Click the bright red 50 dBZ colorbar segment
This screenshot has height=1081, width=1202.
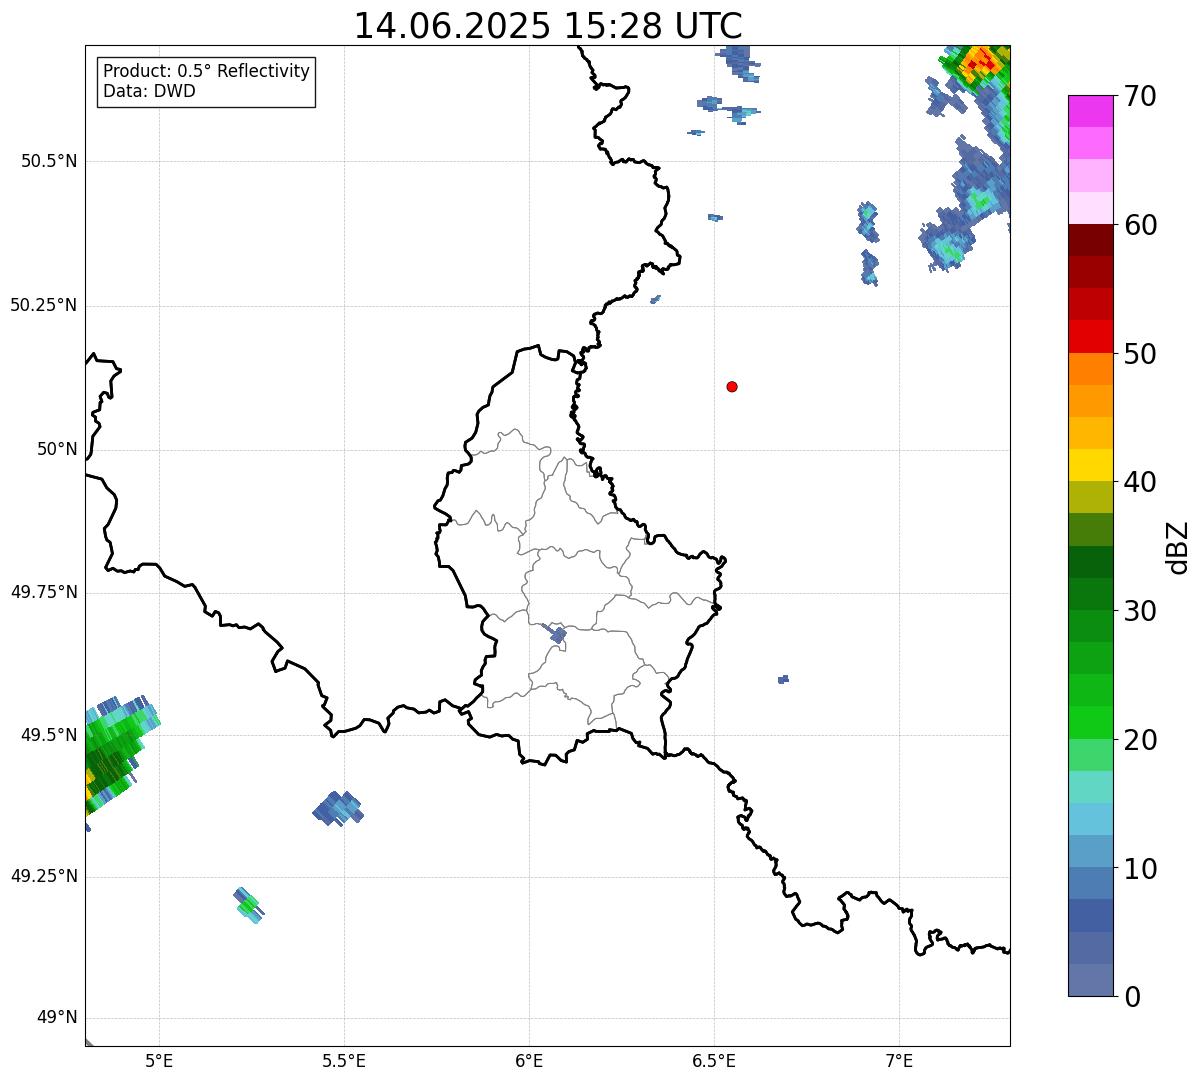pyautogui.click(x=1090, y=337)
